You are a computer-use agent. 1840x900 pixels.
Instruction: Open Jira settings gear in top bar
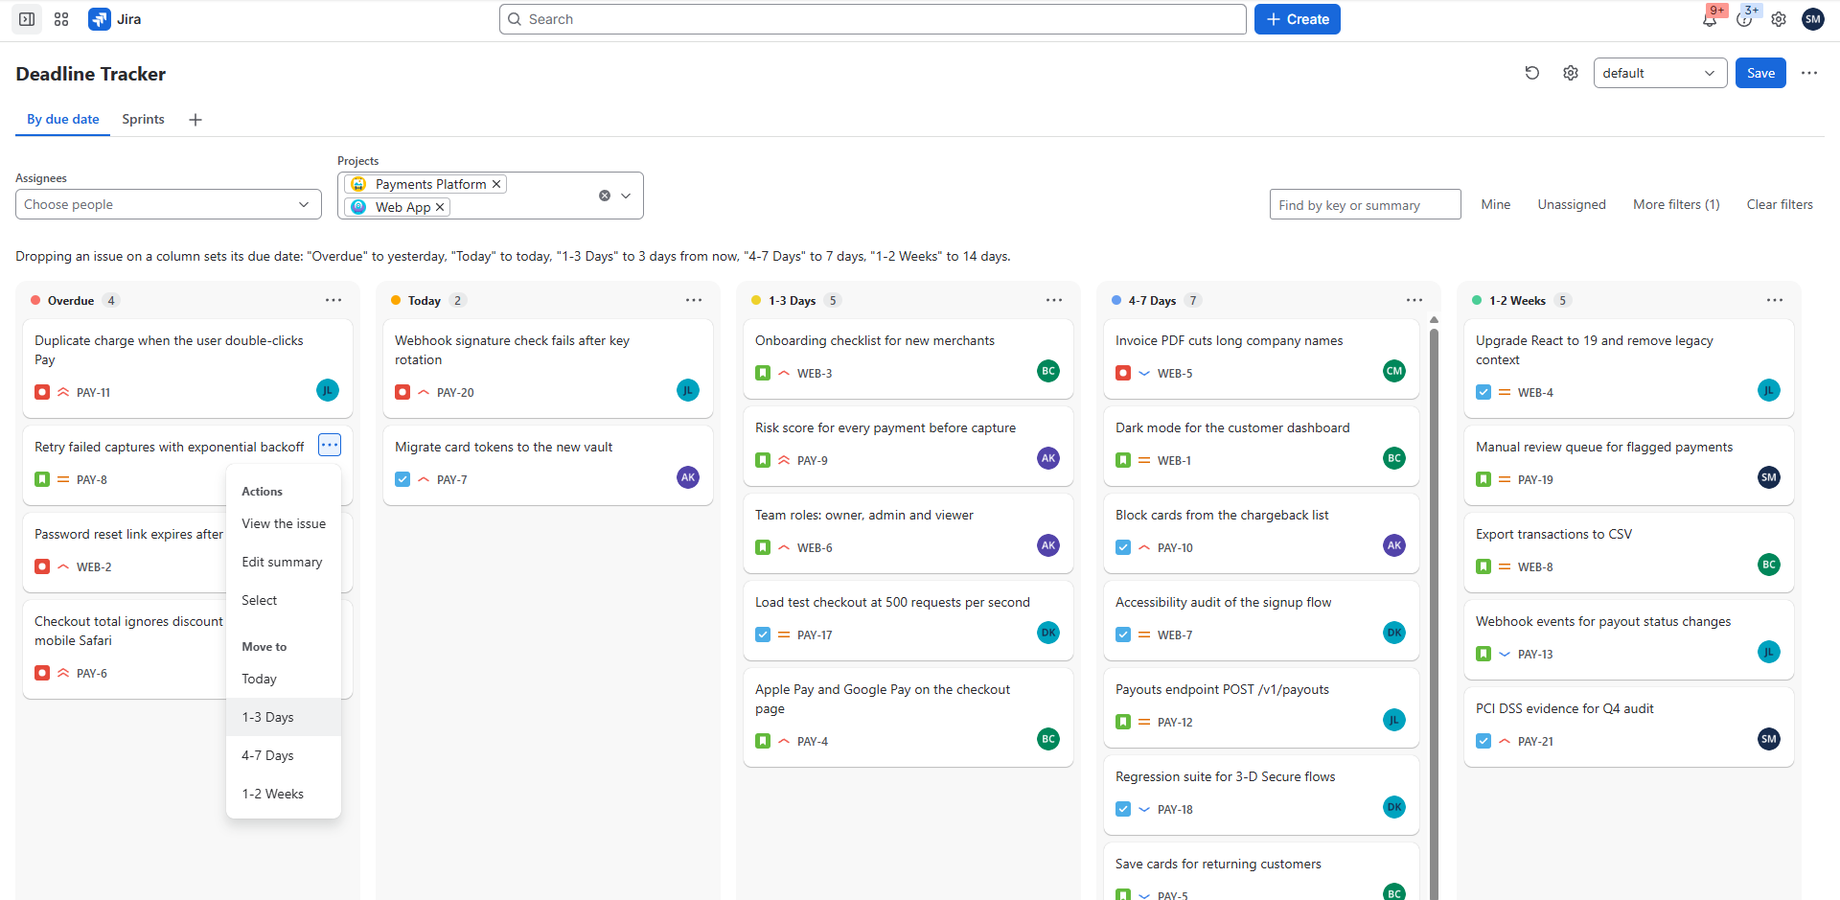(1778, 19)
